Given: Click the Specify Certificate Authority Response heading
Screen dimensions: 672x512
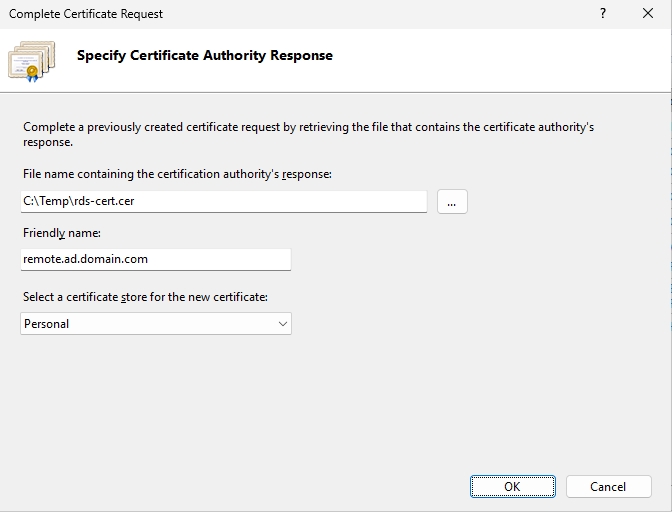Looking at the screenshot, I should (204, 56).
